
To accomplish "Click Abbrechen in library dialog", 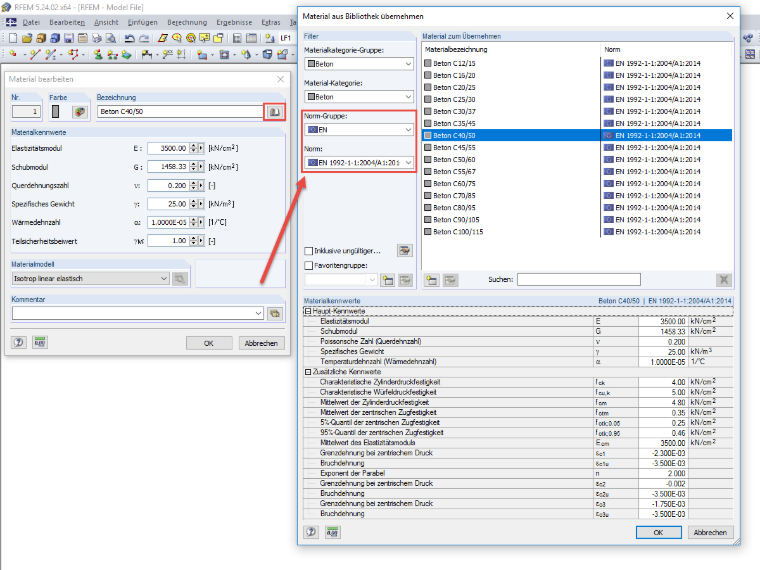I will coord(710,532).
